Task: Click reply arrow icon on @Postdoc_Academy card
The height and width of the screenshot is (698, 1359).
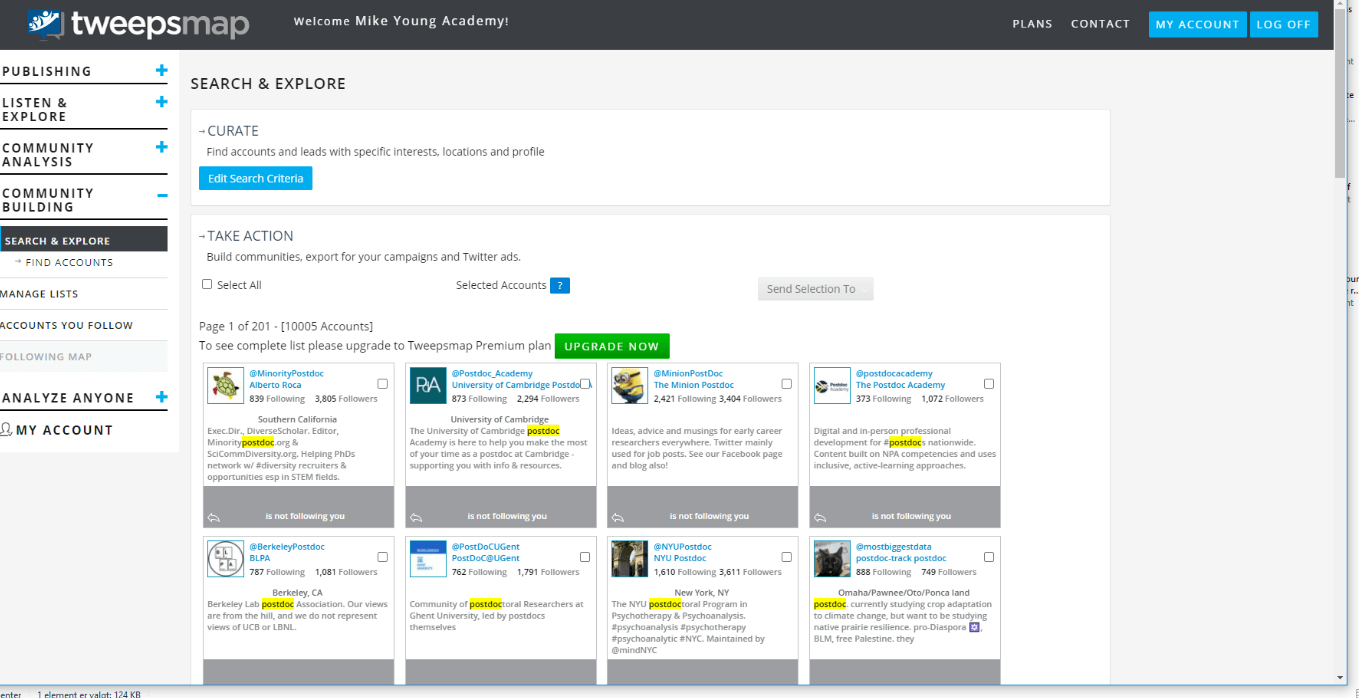Action: (x=416, y=517)
